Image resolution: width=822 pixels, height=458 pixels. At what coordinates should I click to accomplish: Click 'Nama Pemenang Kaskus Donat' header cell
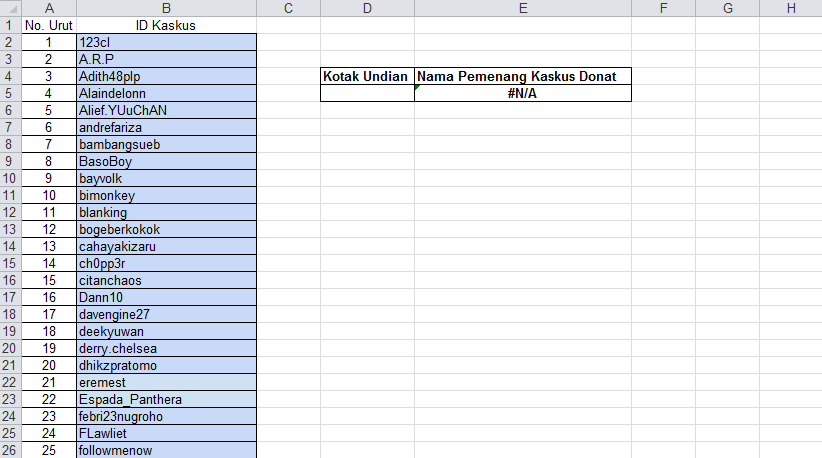[x=523, y=77]
